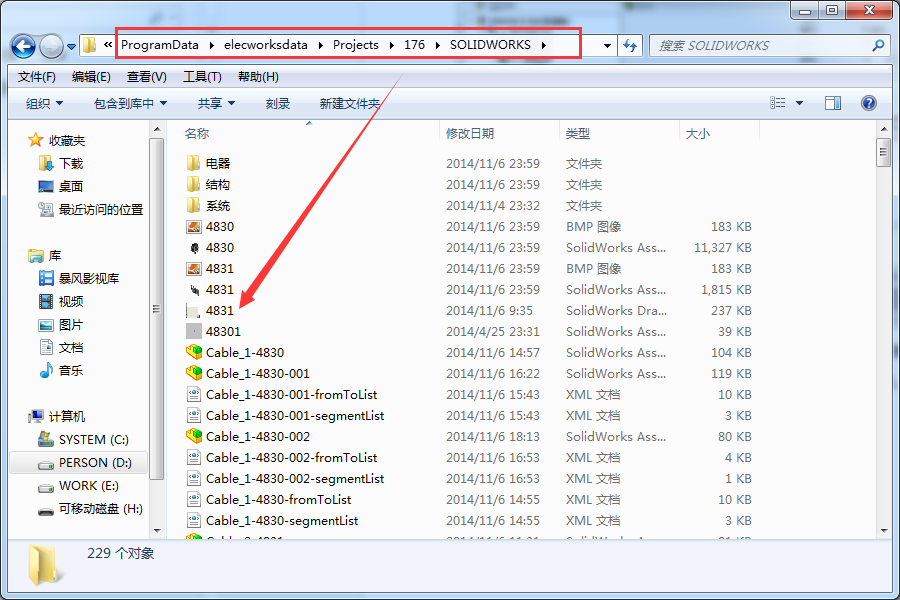Open the 编辑(E) menu
900x600 pixels.
[91, 77]
